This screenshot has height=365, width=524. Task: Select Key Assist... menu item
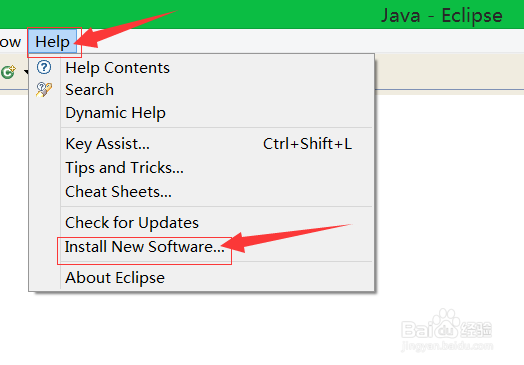(108, 144)
